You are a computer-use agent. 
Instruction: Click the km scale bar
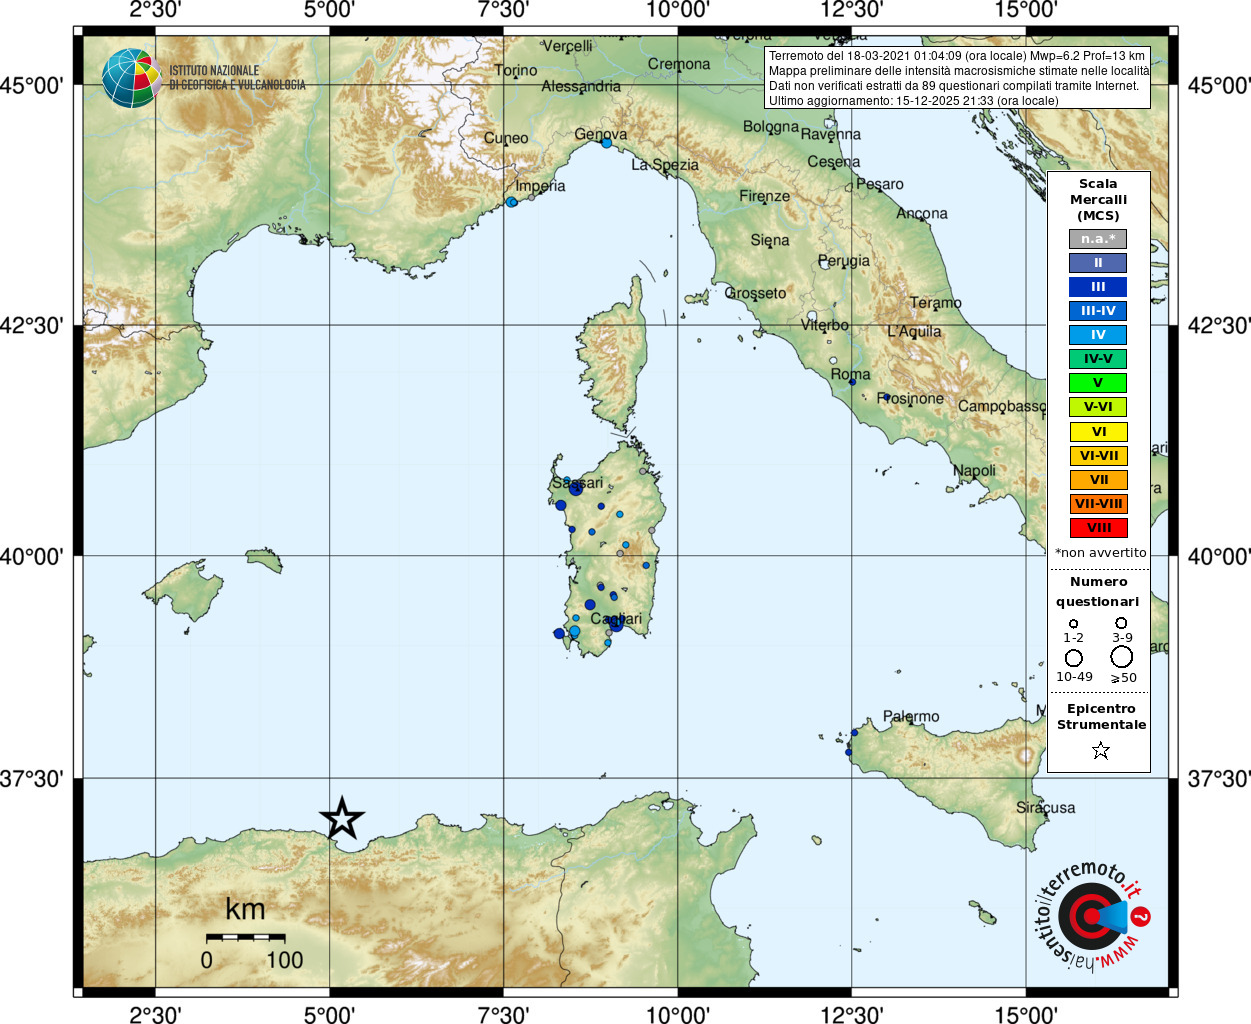tap(246, 938)
